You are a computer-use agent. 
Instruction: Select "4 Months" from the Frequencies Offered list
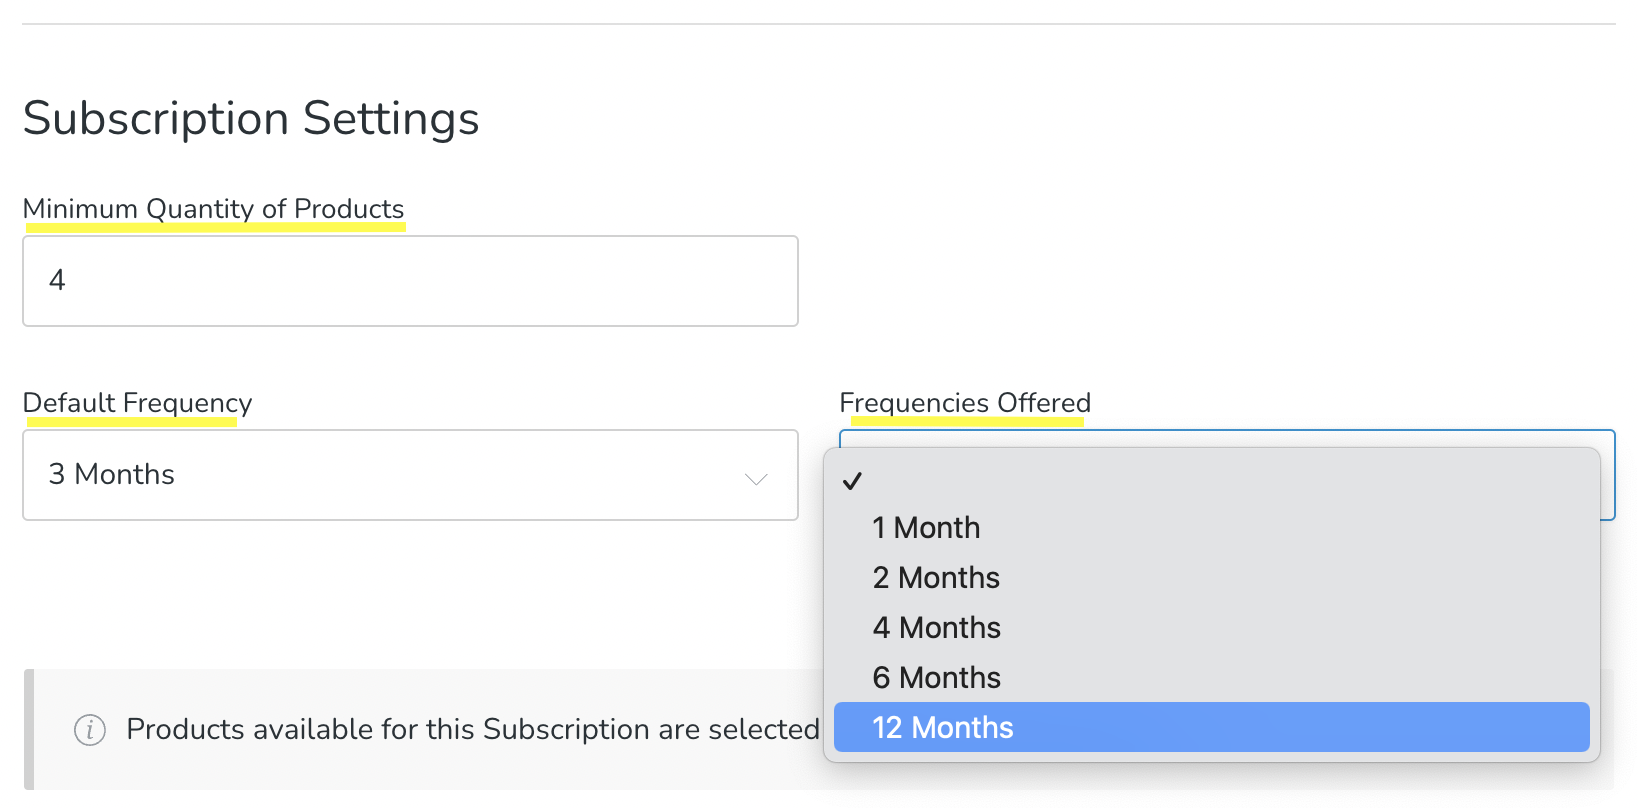(936, 627)
